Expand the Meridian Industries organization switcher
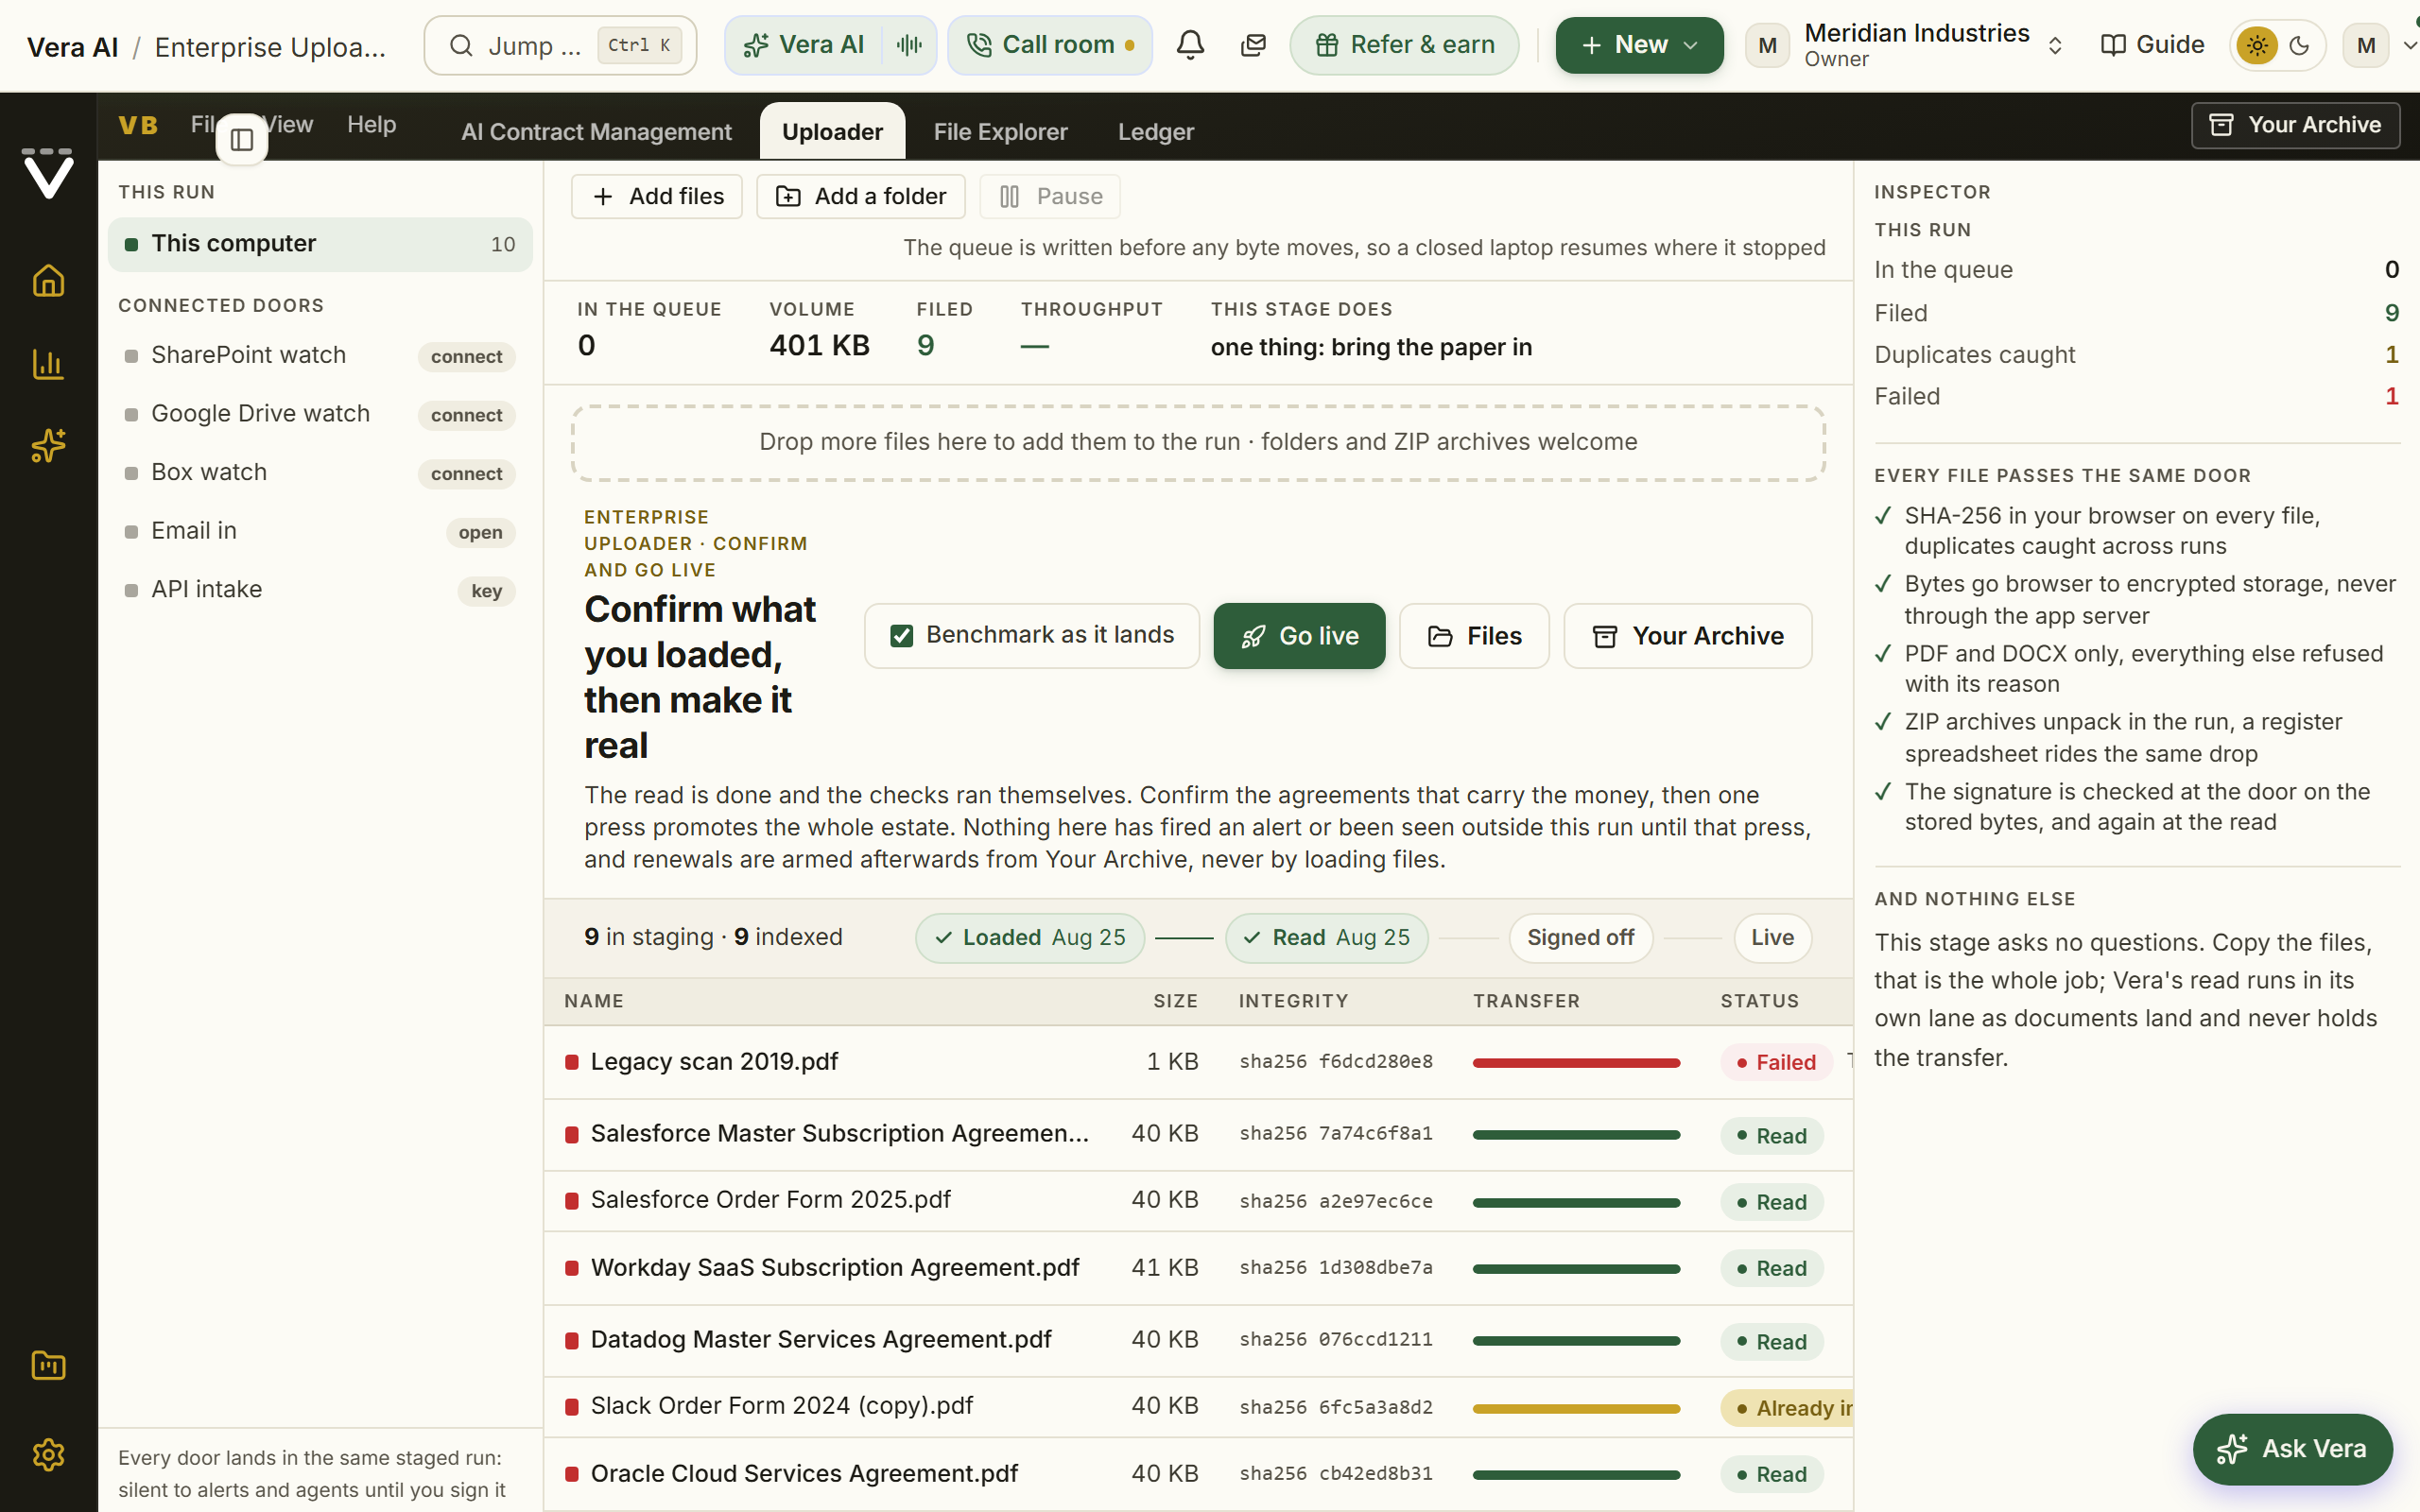The width and height of the screenshot is (2420, 1512). point(2055,46)
